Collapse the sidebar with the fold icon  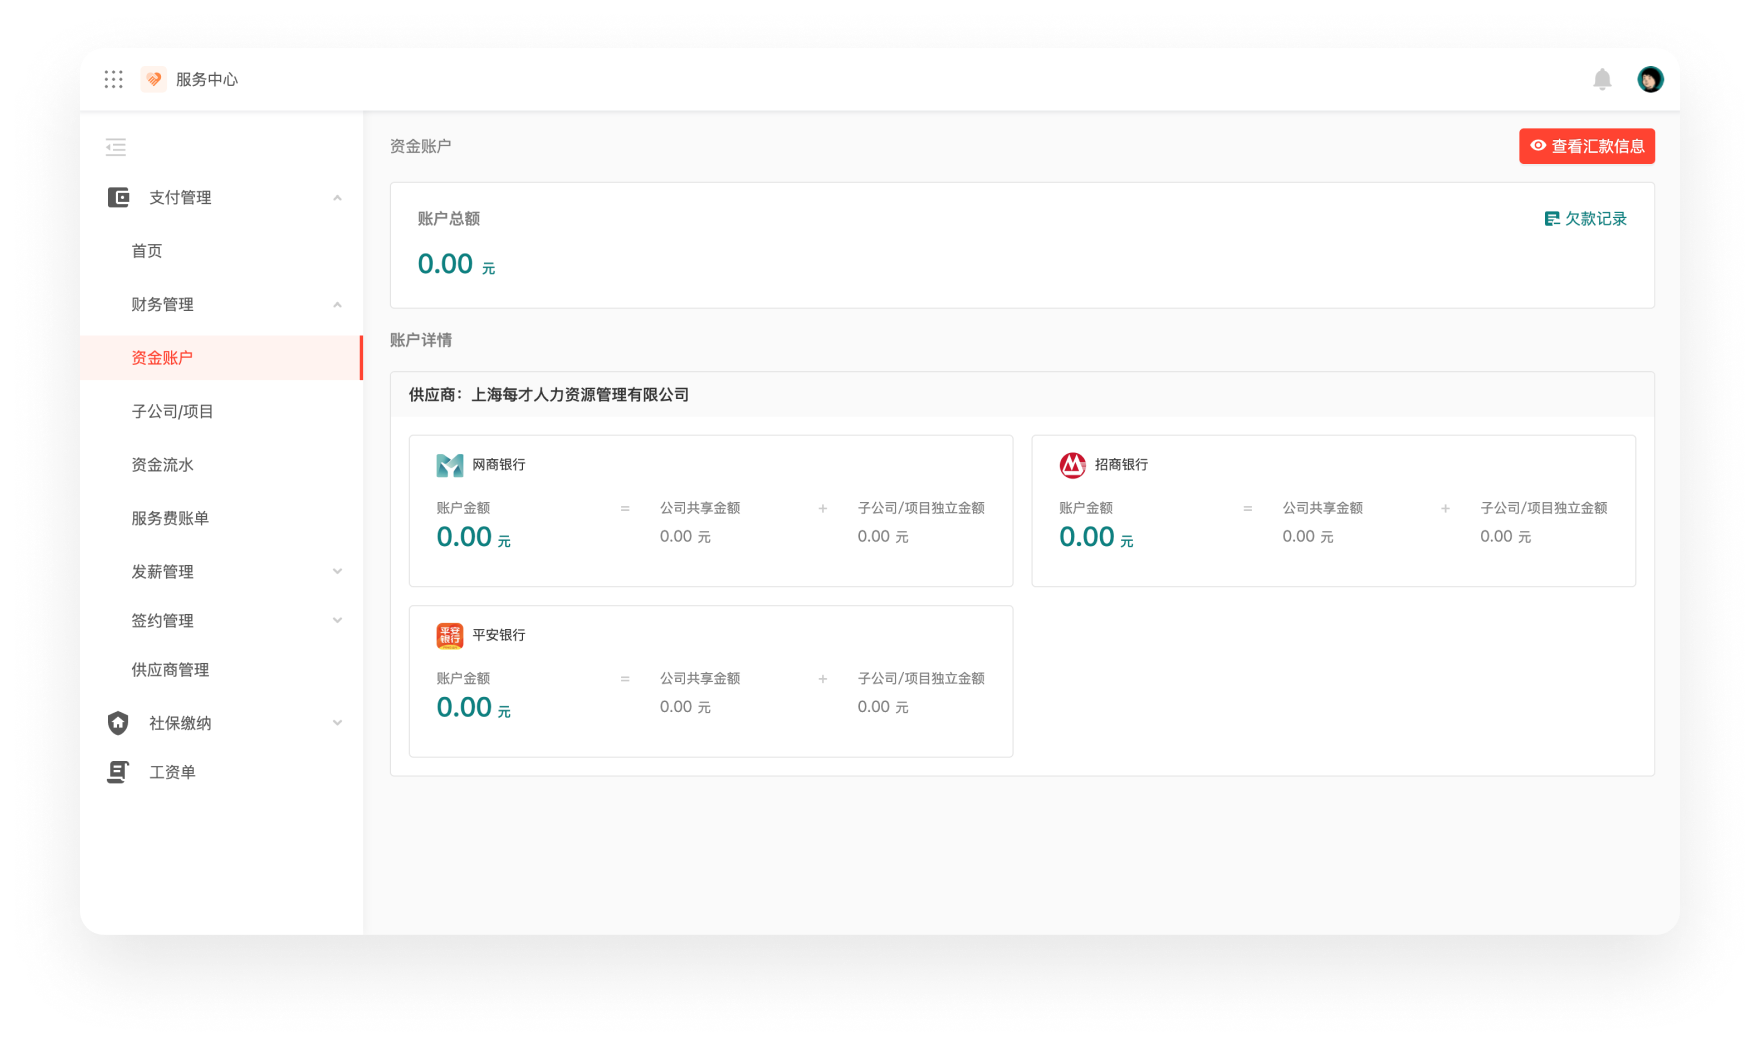coord(116,147)
